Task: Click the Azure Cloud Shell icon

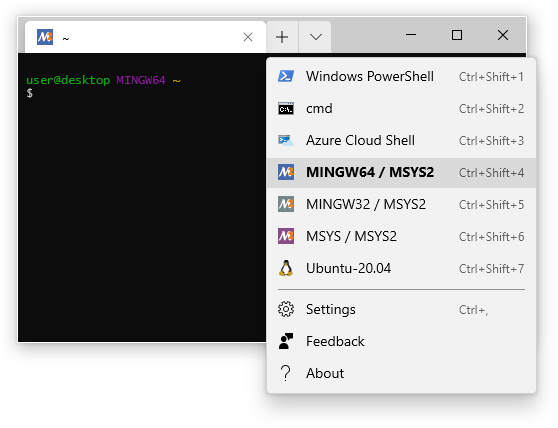Action: [286, 141]
